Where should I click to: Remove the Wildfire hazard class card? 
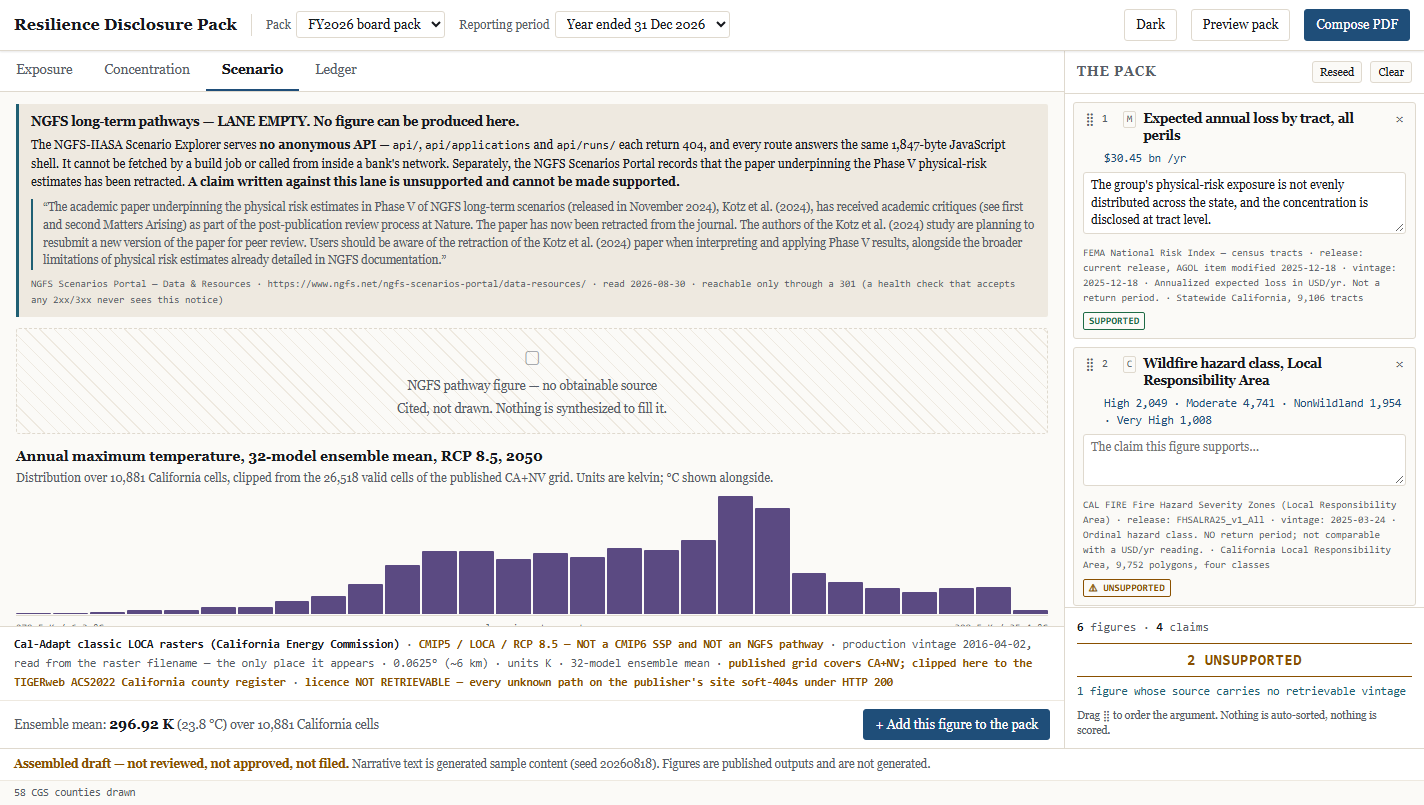pyautogui.click(x=1399, y=364)
